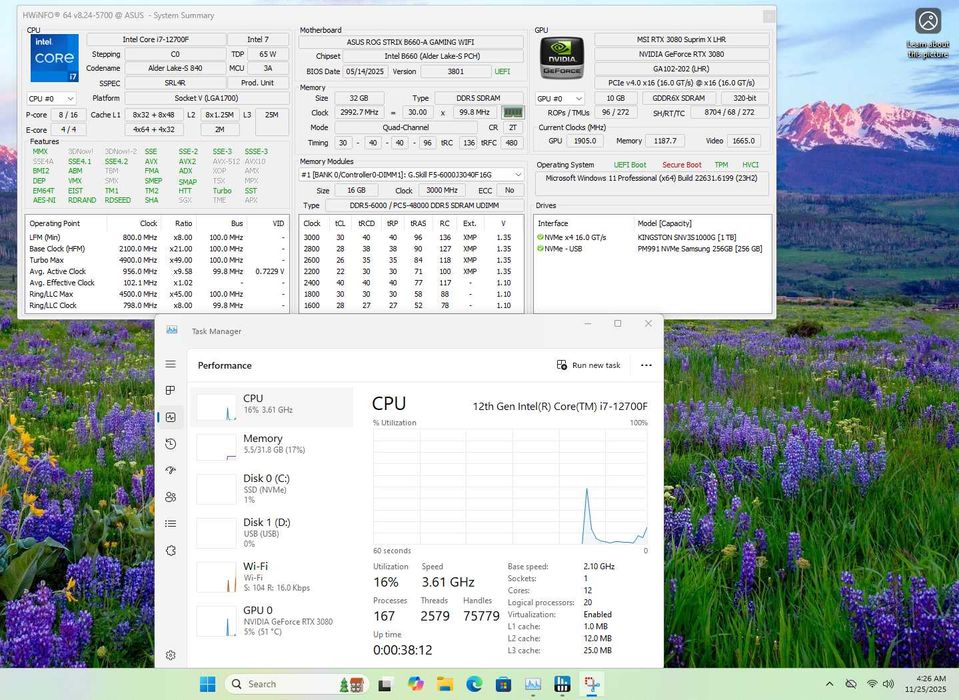This screenshot has width=959, height=700.
Task: Click the Secure Boot label in HWiNFO
Action: coord(681,165)
